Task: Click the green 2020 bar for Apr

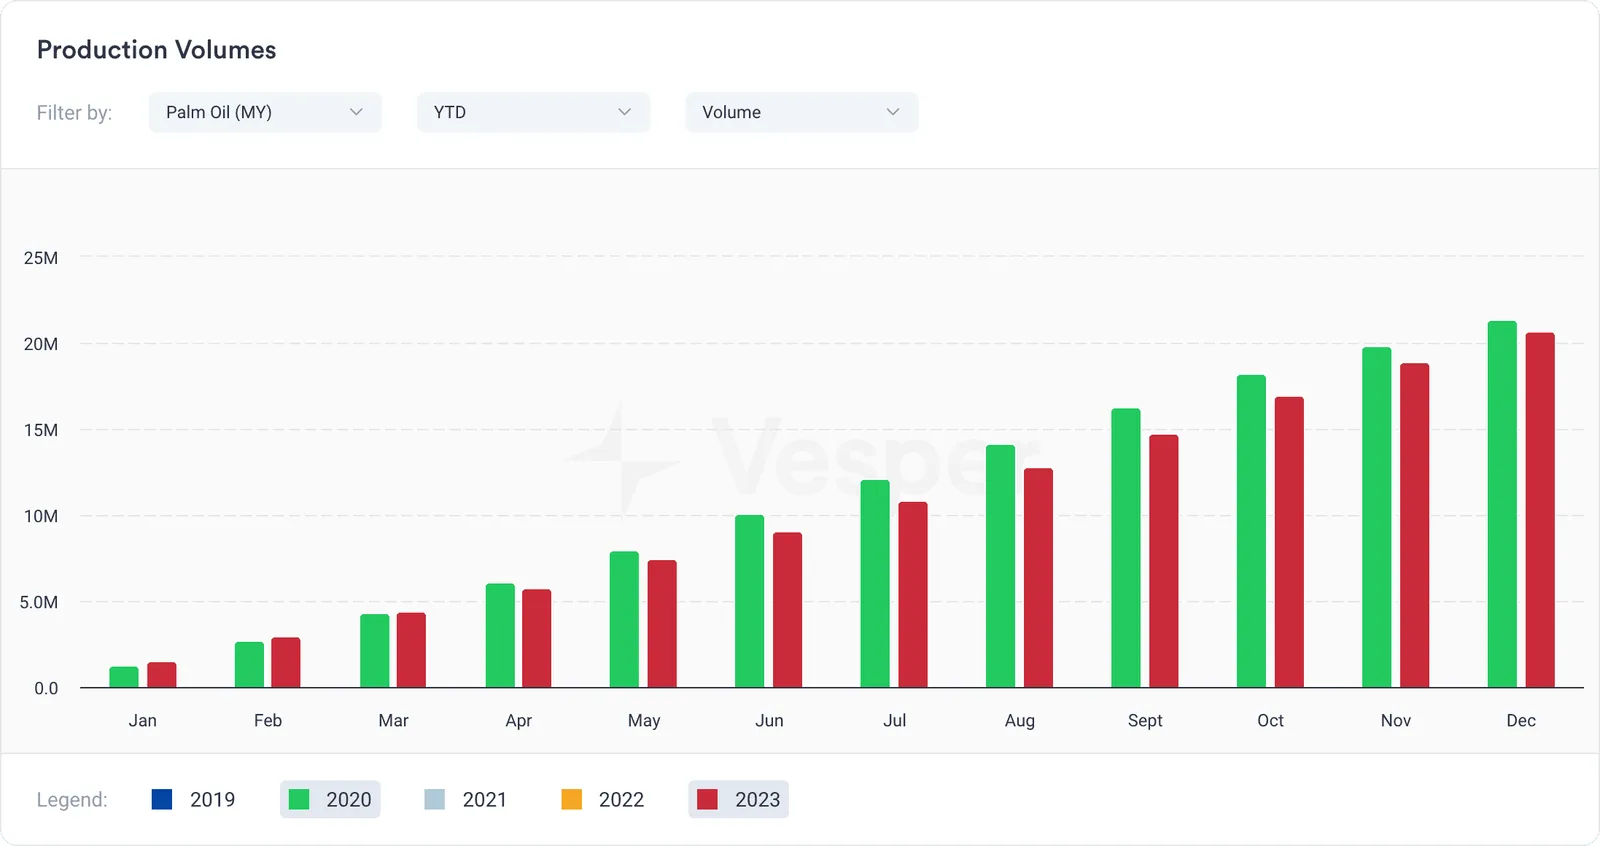Action: tap(500, 636)
